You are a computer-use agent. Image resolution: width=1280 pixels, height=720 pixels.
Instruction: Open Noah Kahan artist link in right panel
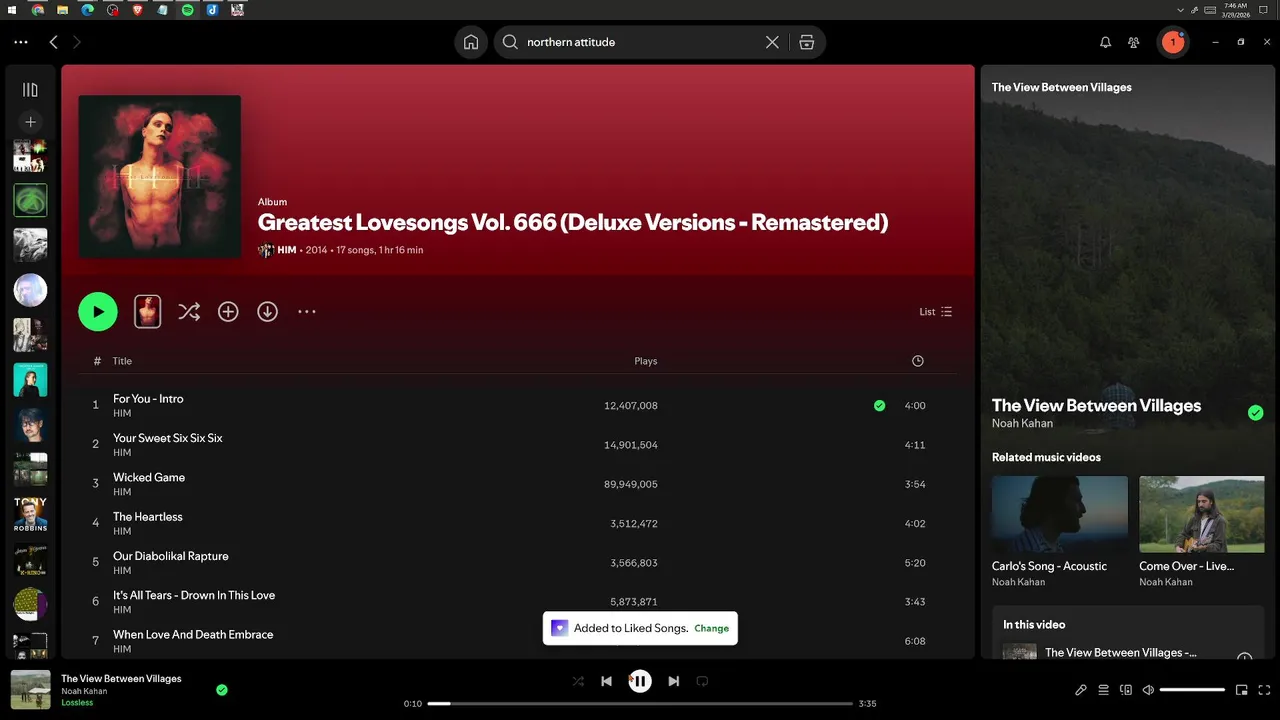(x=1022, y=423)
